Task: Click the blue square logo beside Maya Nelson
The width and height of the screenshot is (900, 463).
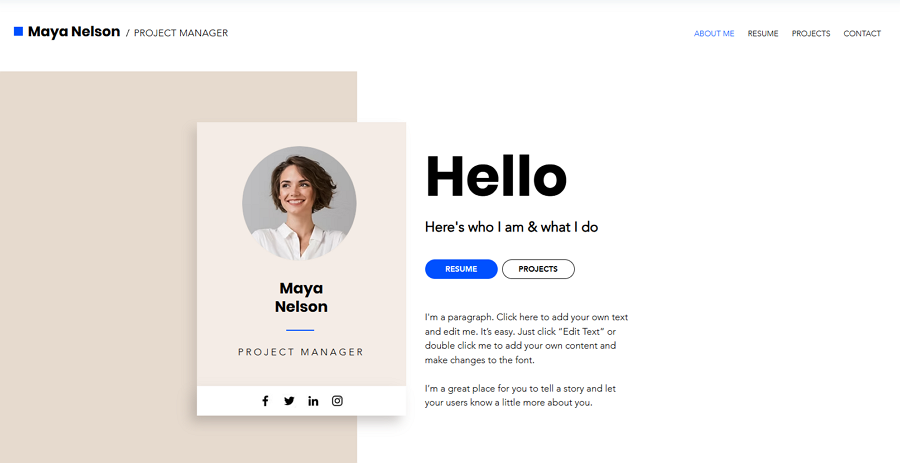Action: pos(18,31)
